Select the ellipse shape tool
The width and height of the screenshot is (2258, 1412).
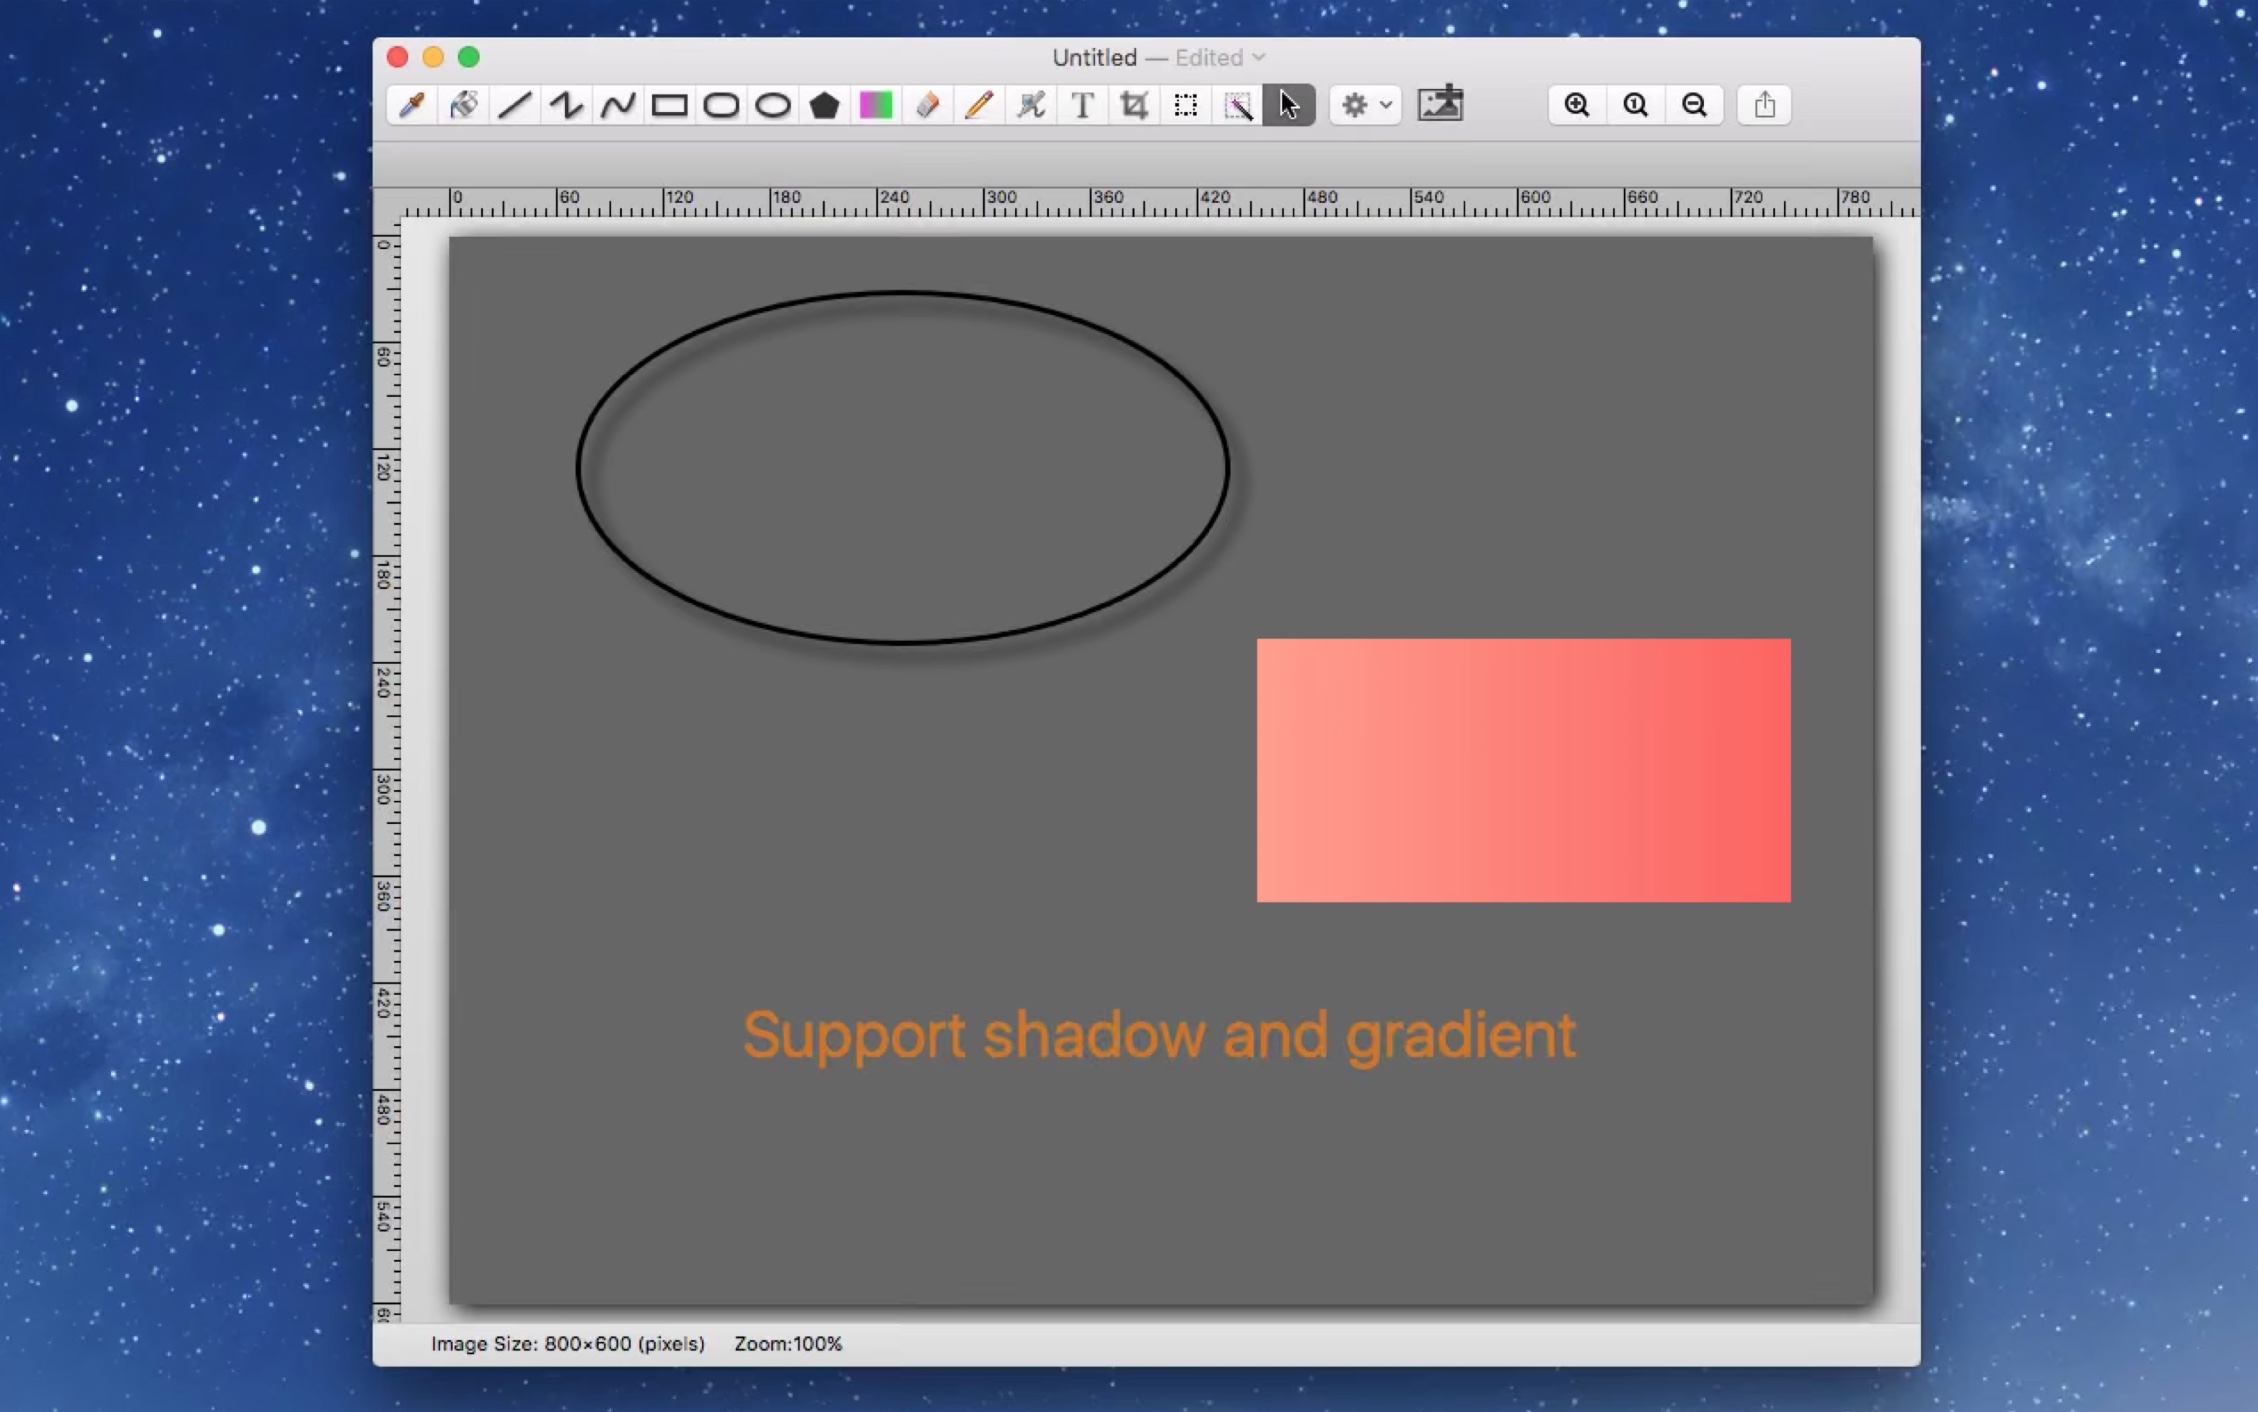(x=773, y=105)
